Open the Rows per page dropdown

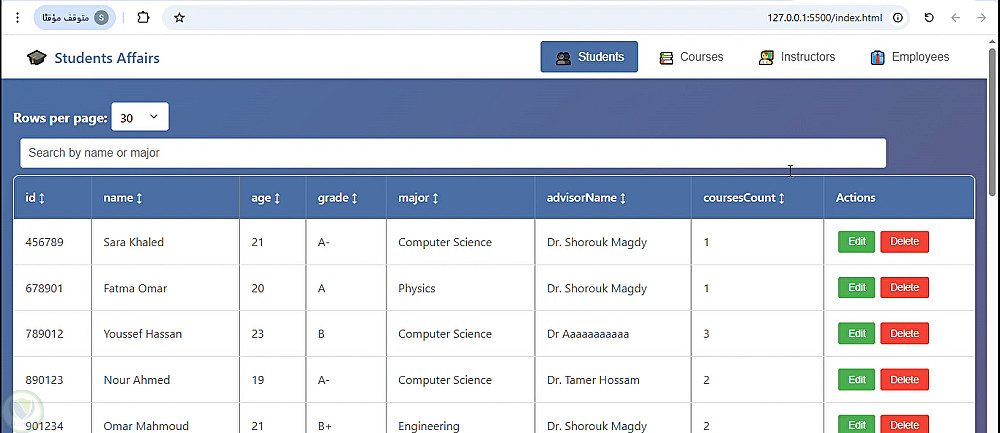pos(140,117)
